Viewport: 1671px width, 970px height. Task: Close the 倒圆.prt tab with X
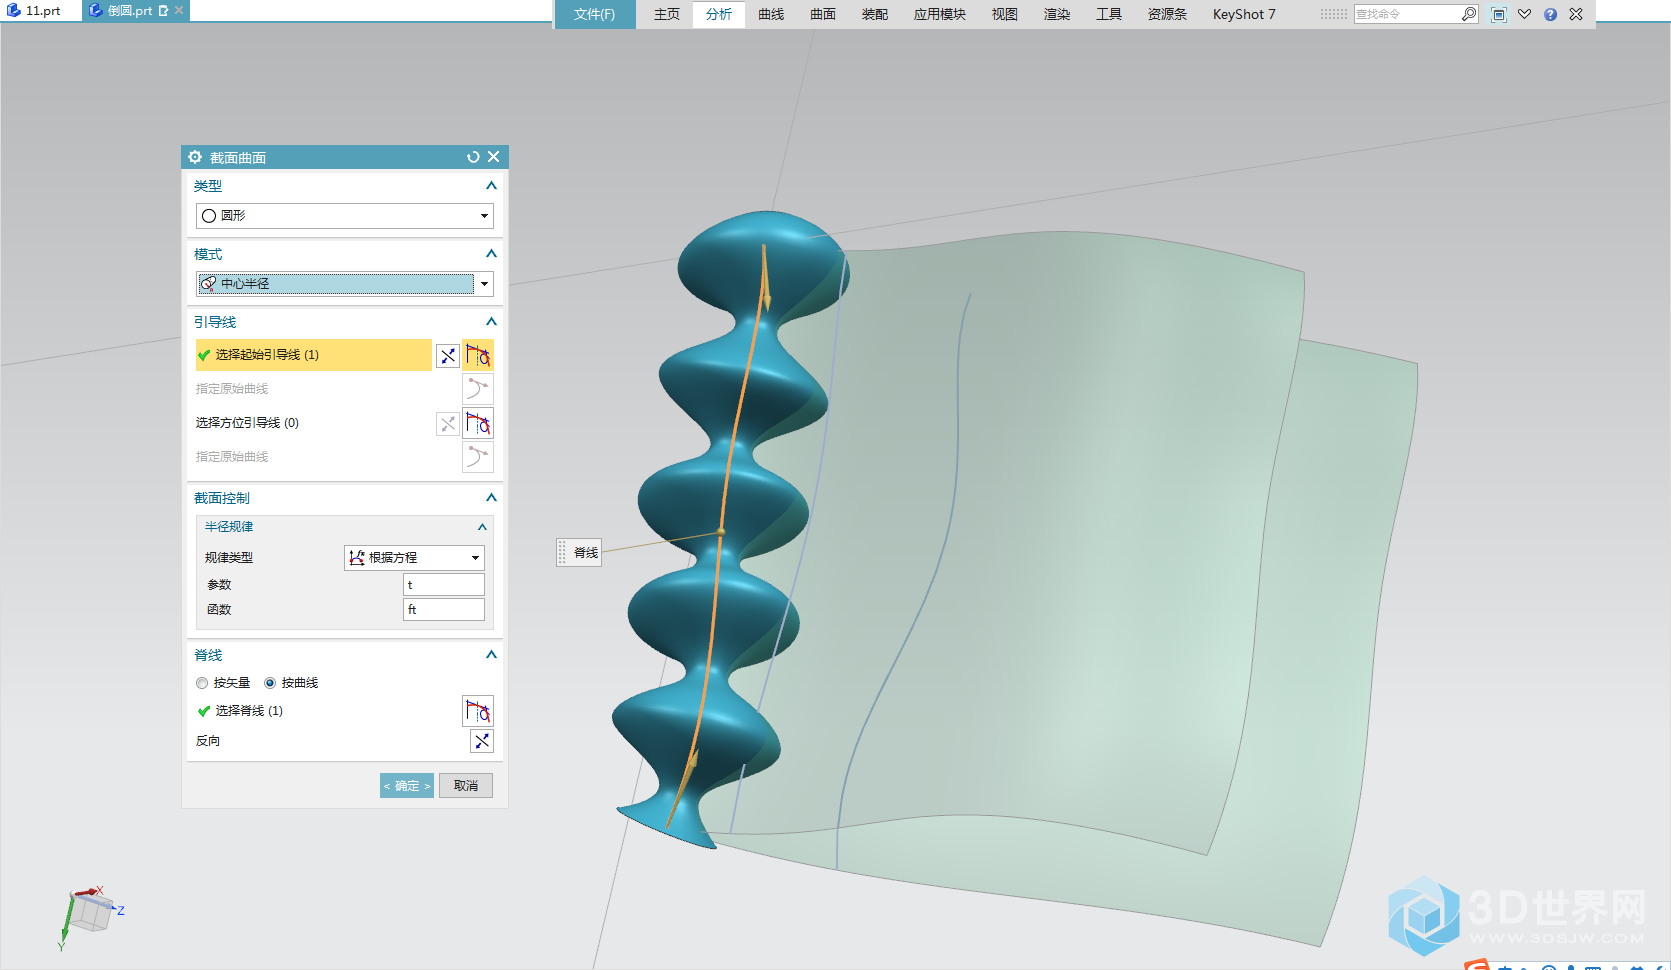[x=179, y=10]
